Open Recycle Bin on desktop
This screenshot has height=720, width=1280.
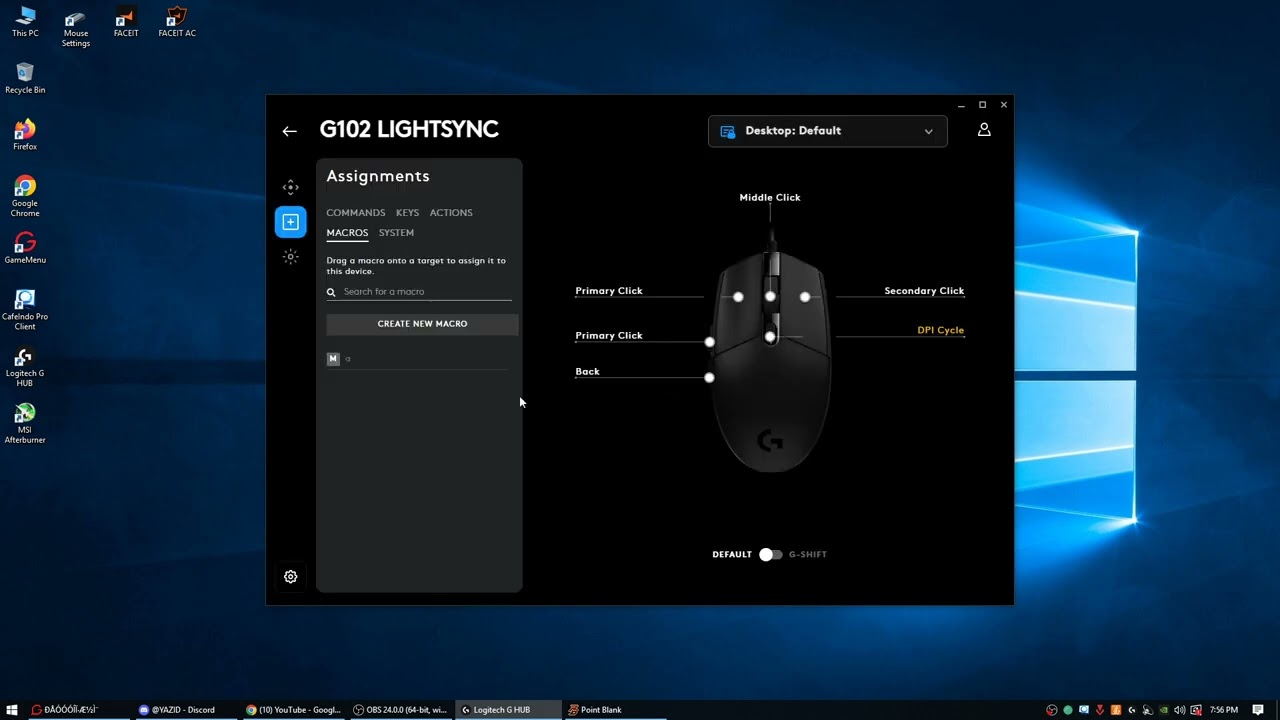25,78
